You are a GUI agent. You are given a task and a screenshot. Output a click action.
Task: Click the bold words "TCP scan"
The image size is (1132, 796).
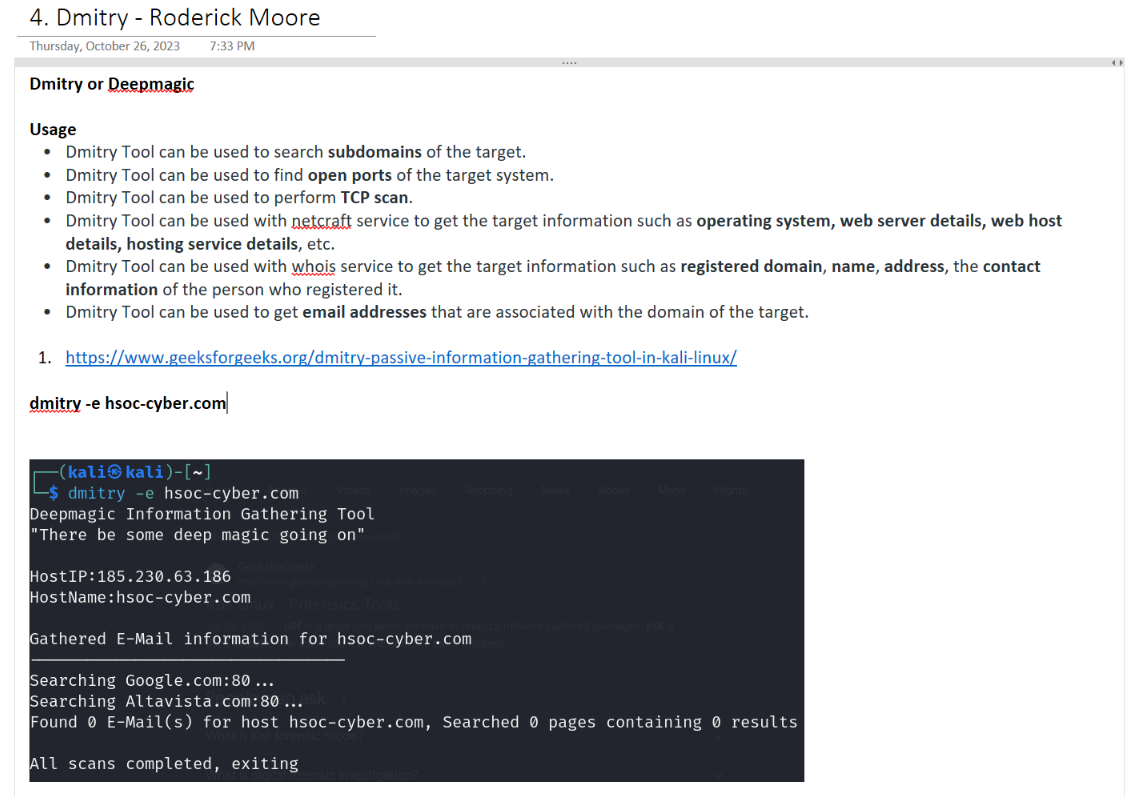[374, 198]
